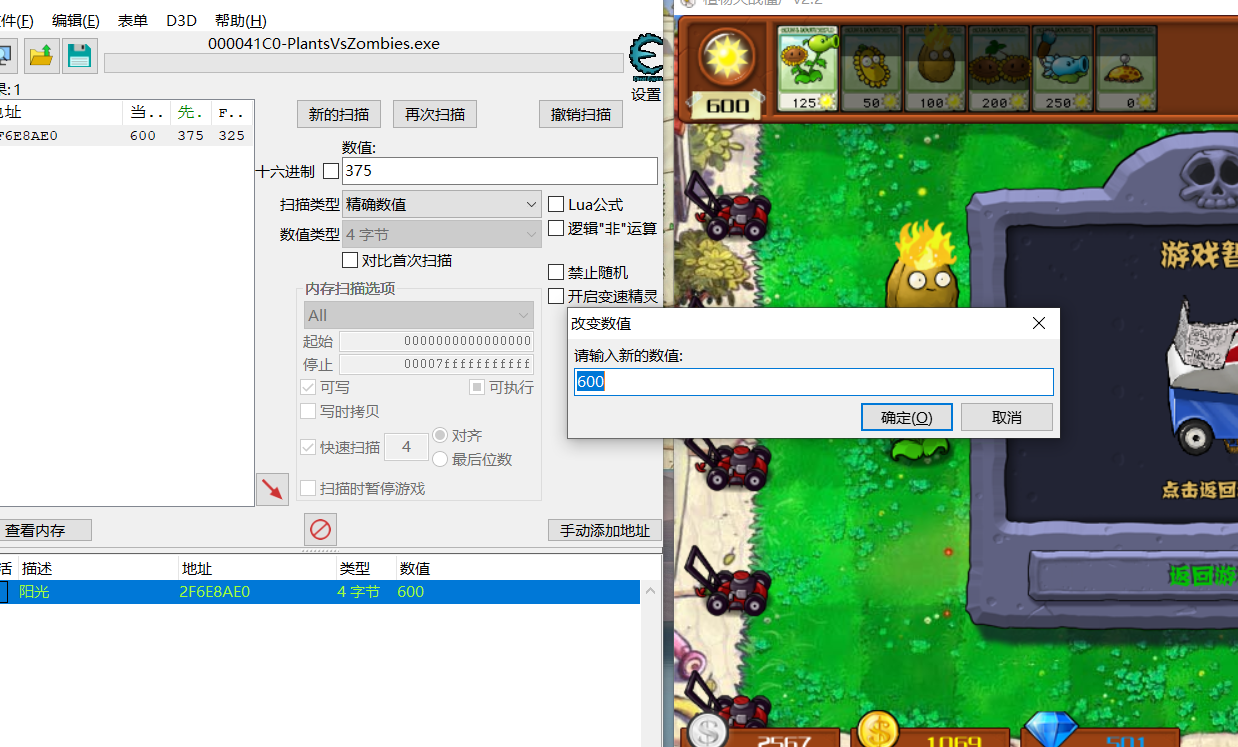
Task: Select the 50-cost sunflower seed card
Action: [x=871, y=67]
